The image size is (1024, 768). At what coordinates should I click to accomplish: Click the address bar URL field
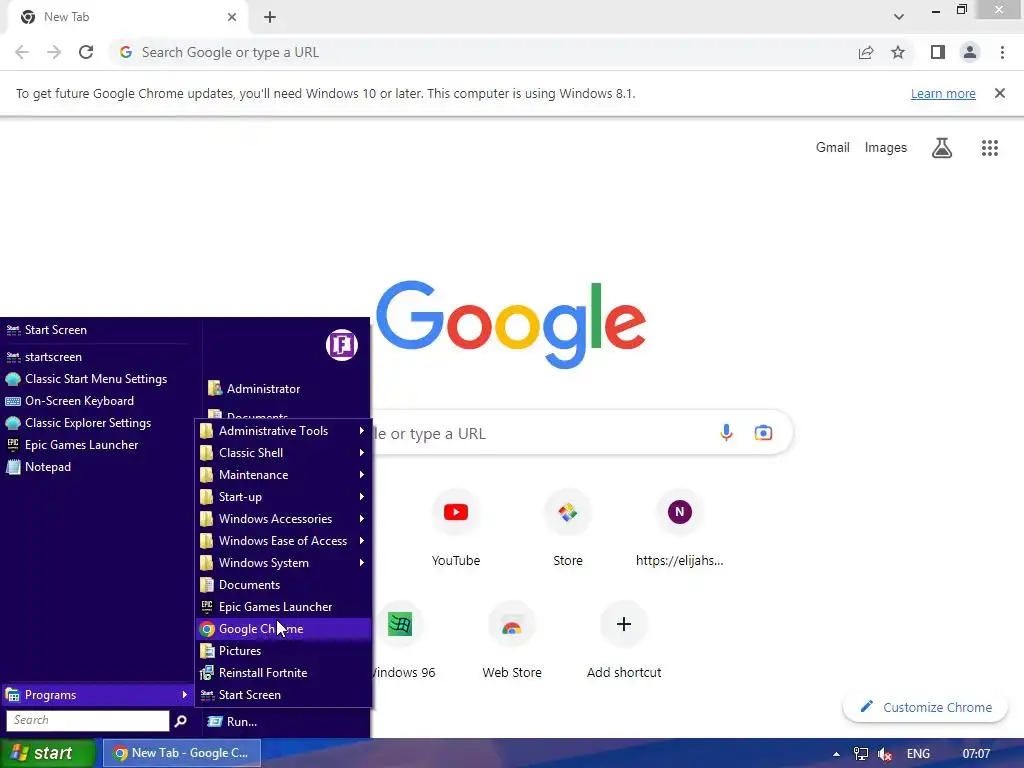coord(483,52)
